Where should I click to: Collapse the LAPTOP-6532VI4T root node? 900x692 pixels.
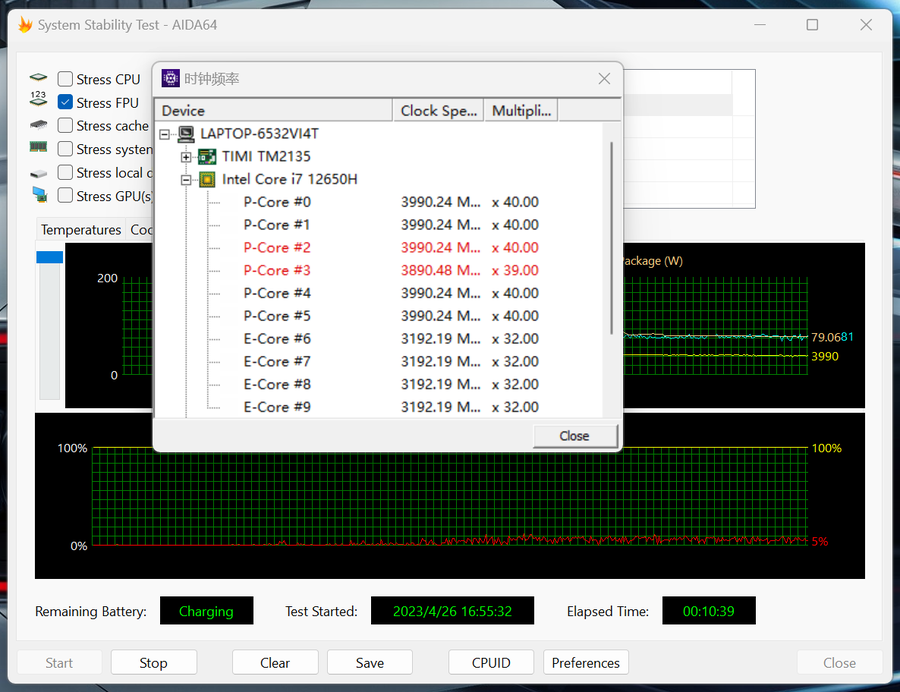pos(165,134)
